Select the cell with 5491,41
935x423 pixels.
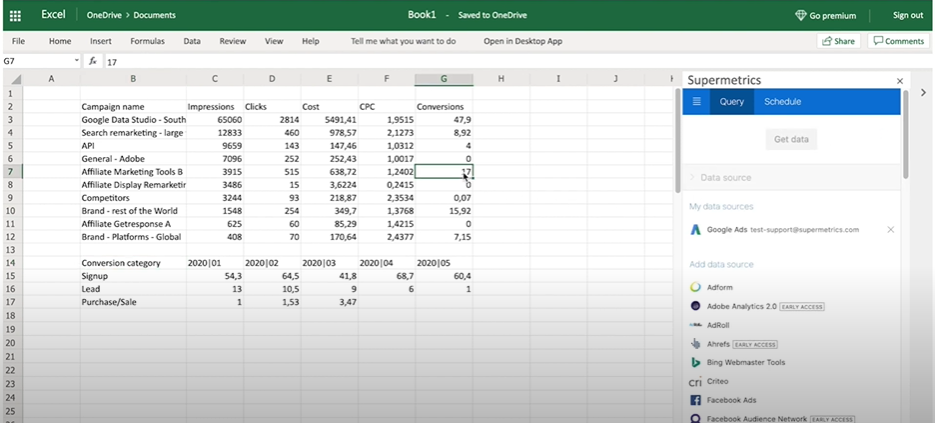[x=329, y=119]
